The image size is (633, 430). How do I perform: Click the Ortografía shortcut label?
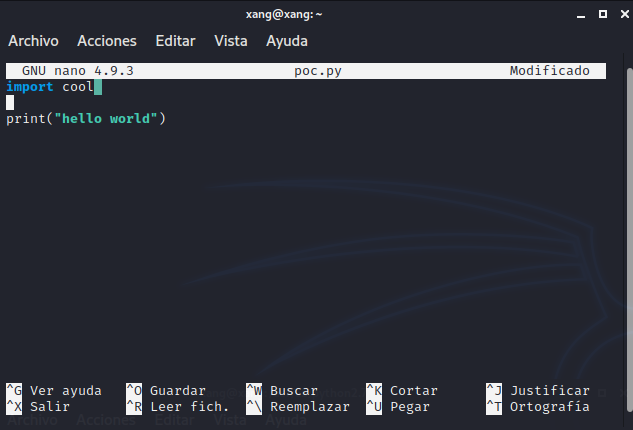[549, 407]
